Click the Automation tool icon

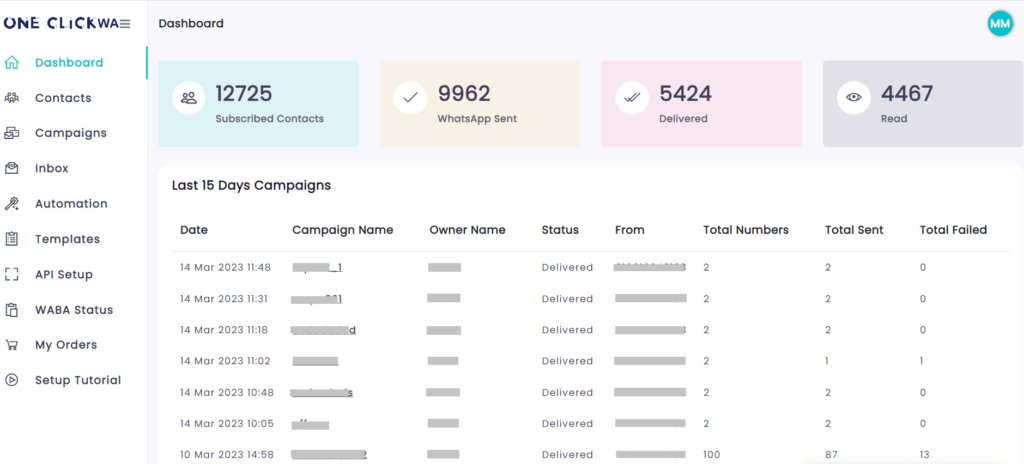[x=12, y=204]
